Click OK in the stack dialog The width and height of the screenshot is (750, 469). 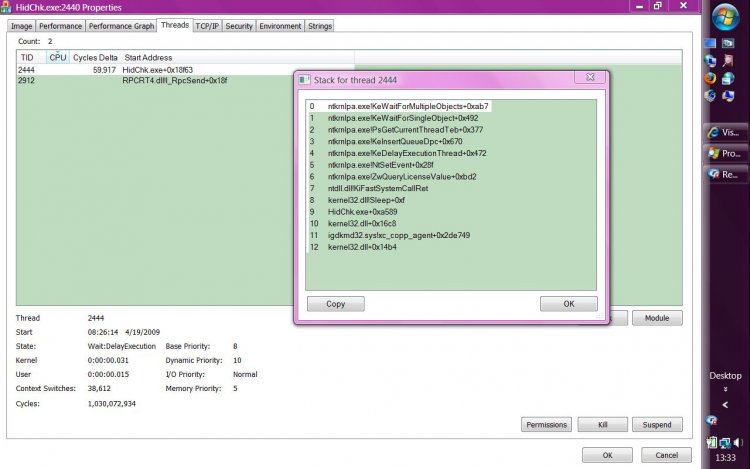click(x=568, y=304)
